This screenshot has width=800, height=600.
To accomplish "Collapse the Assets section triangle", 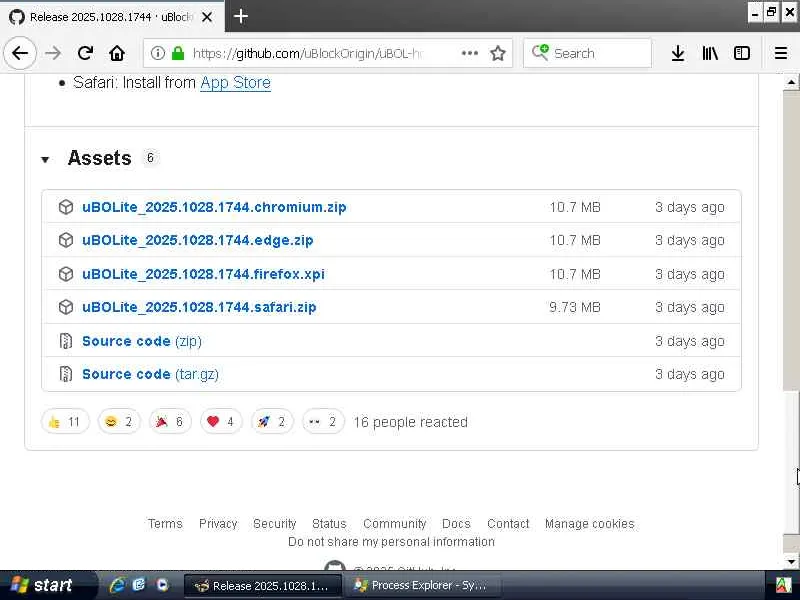I will coord(45,160).
